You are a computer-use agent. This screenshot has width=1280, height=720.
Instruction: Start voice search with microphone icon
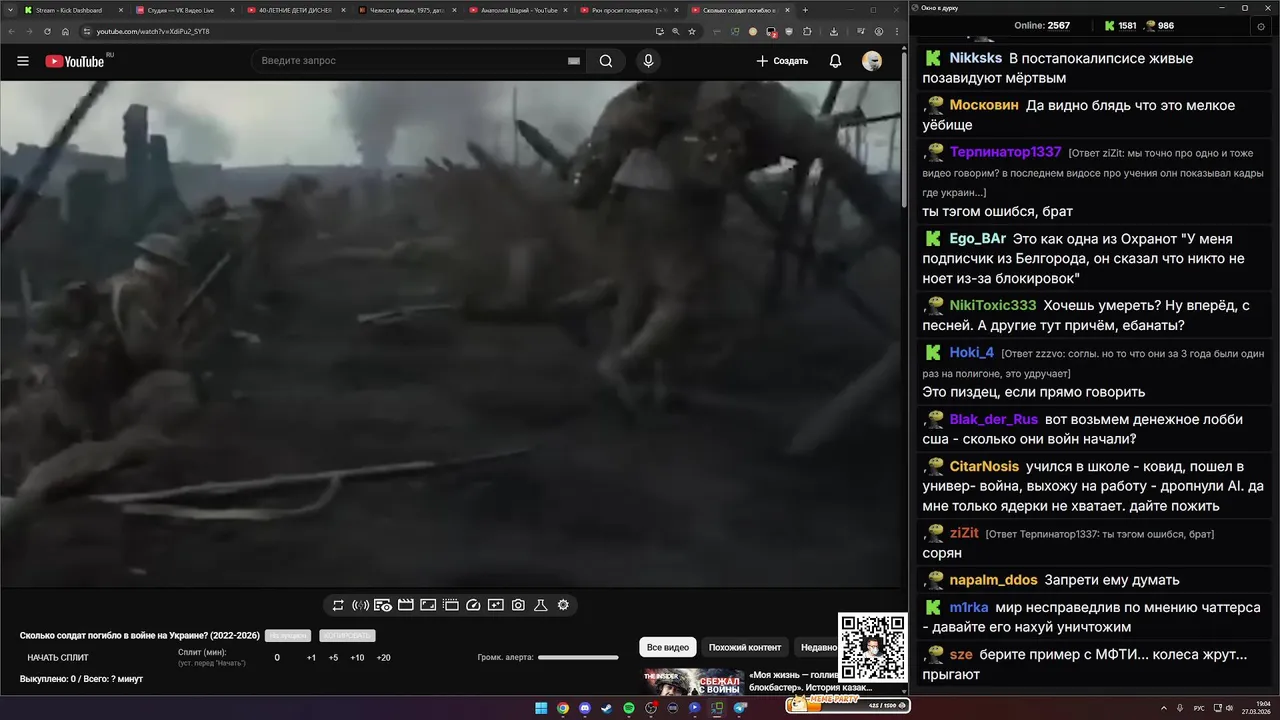[x=648, y=61]
